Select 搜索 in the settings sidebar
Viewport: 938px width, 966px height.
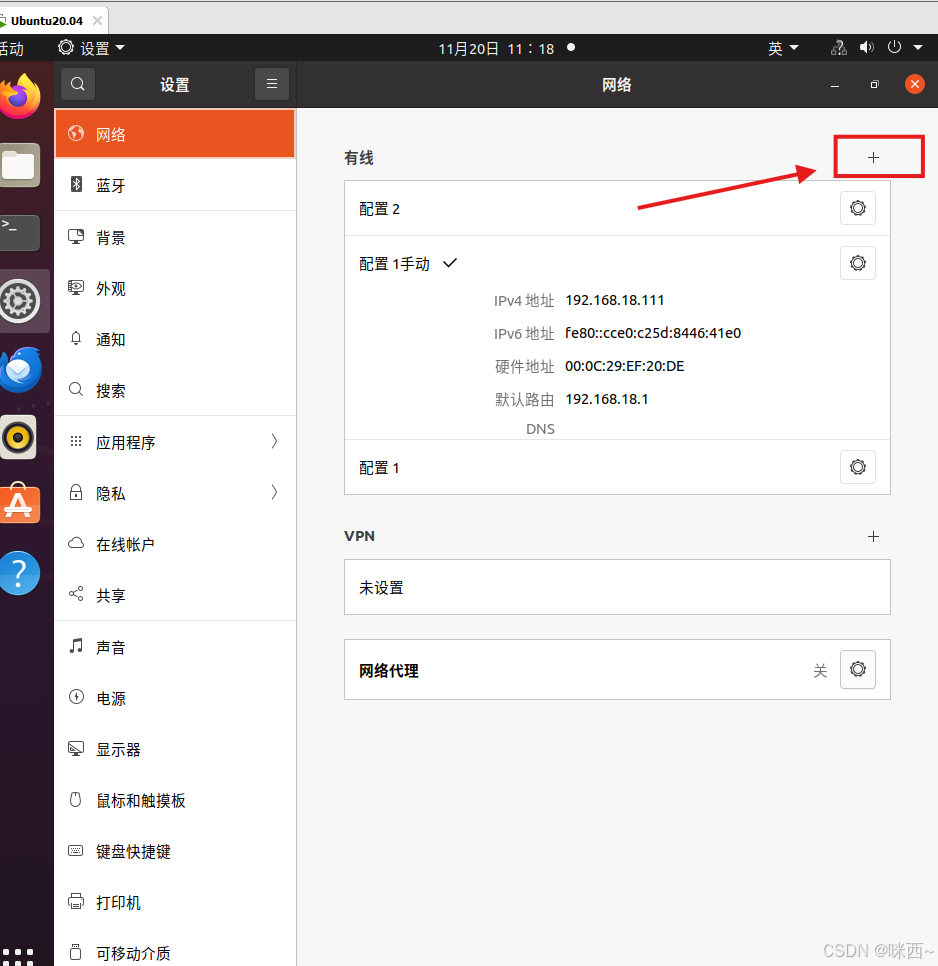click(175, 390)
